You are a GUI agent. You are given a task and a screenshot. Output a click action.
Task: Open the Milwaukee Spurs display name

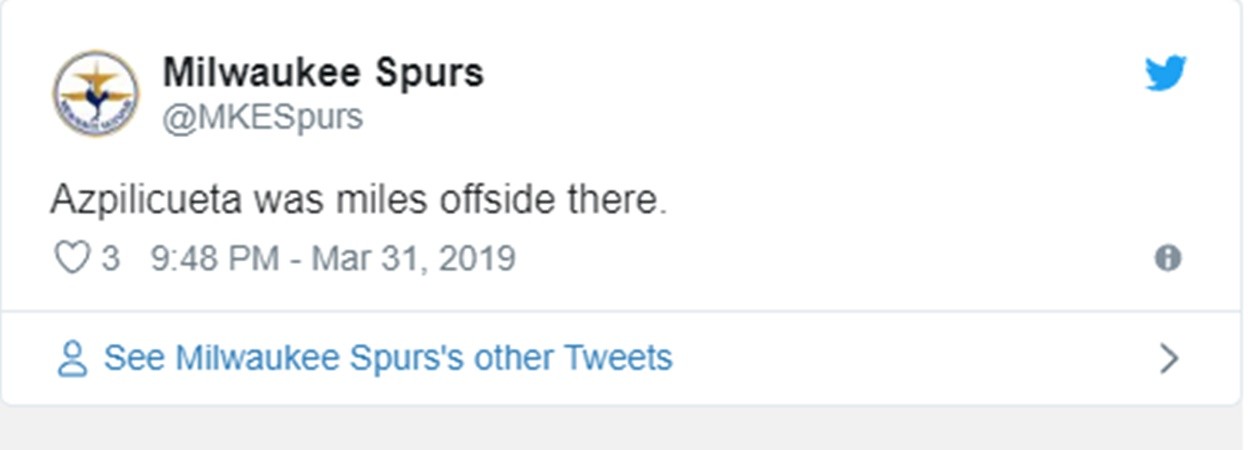coord(323,72)
